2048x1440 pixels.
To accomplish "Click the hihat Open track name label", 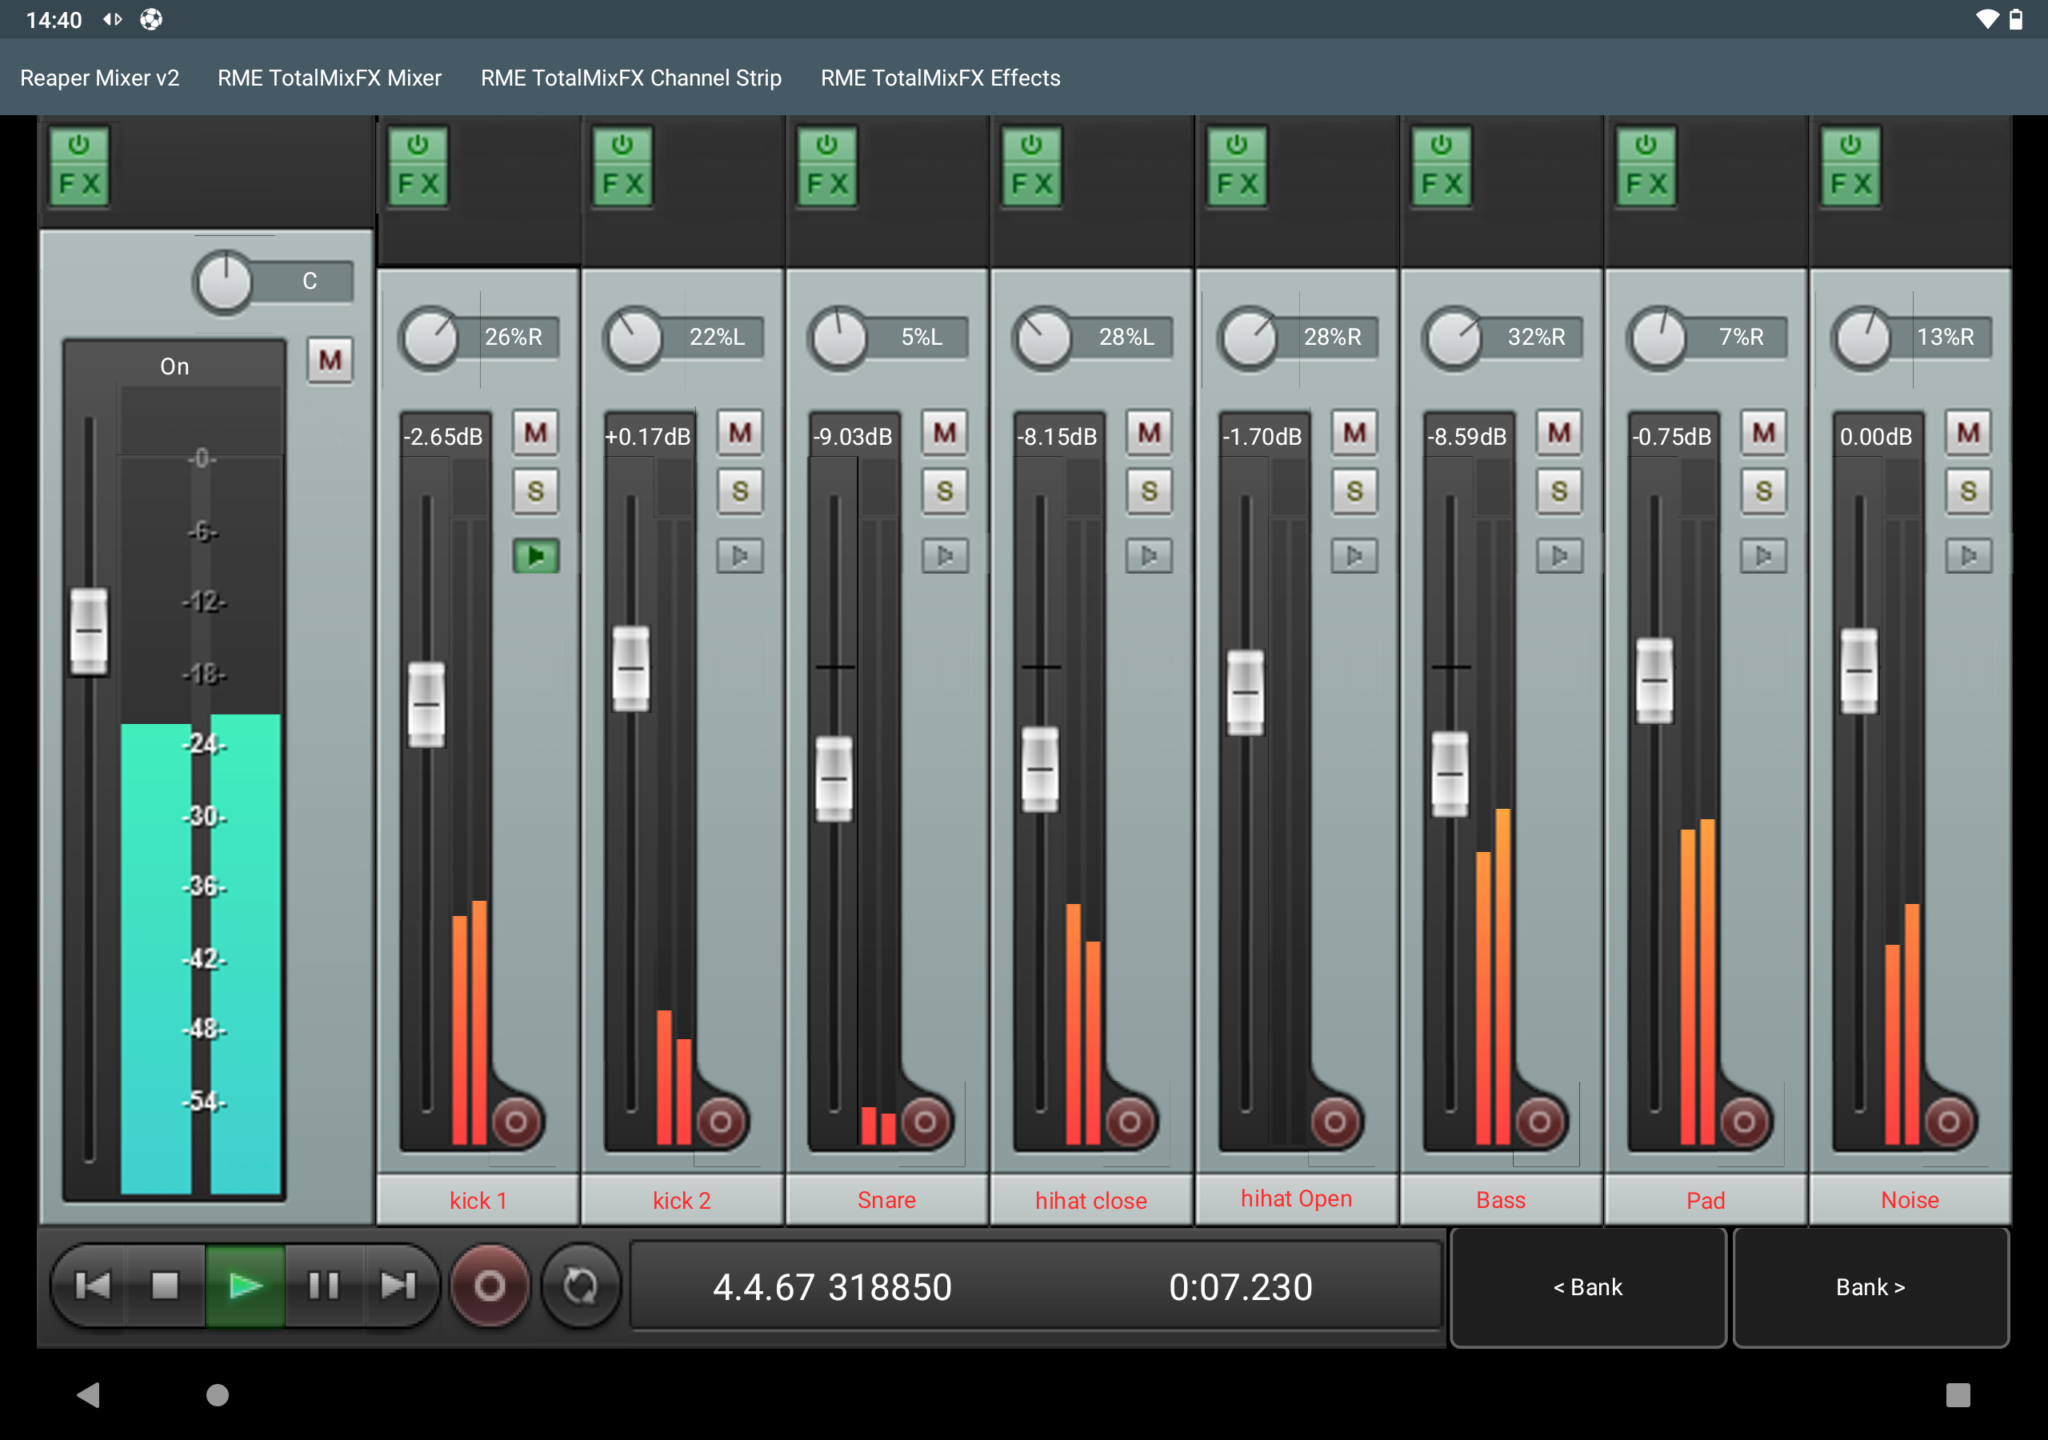I will [x=1295, y=1197].
